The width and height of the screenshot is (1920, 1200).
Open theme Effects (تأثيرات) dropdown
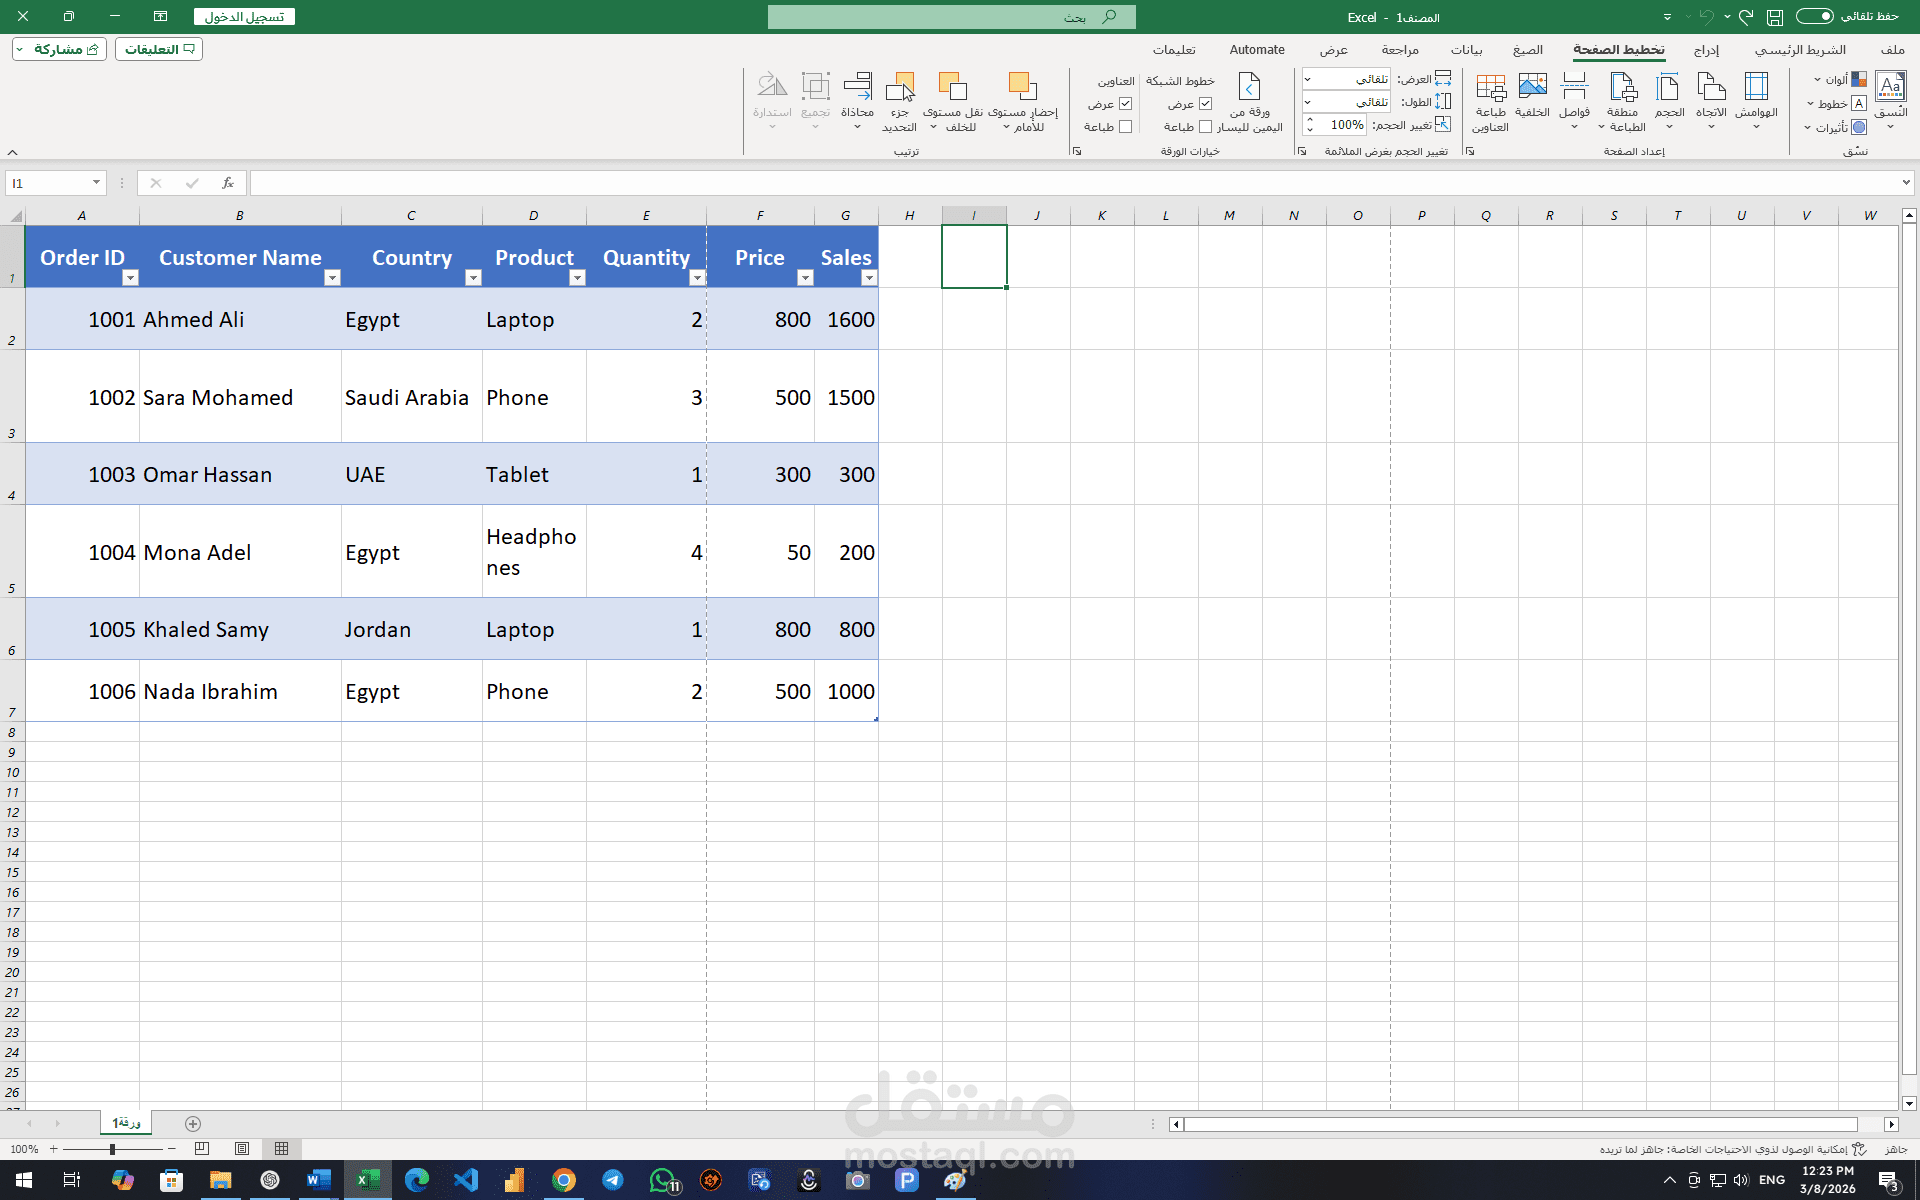(x=1835, y=128)
